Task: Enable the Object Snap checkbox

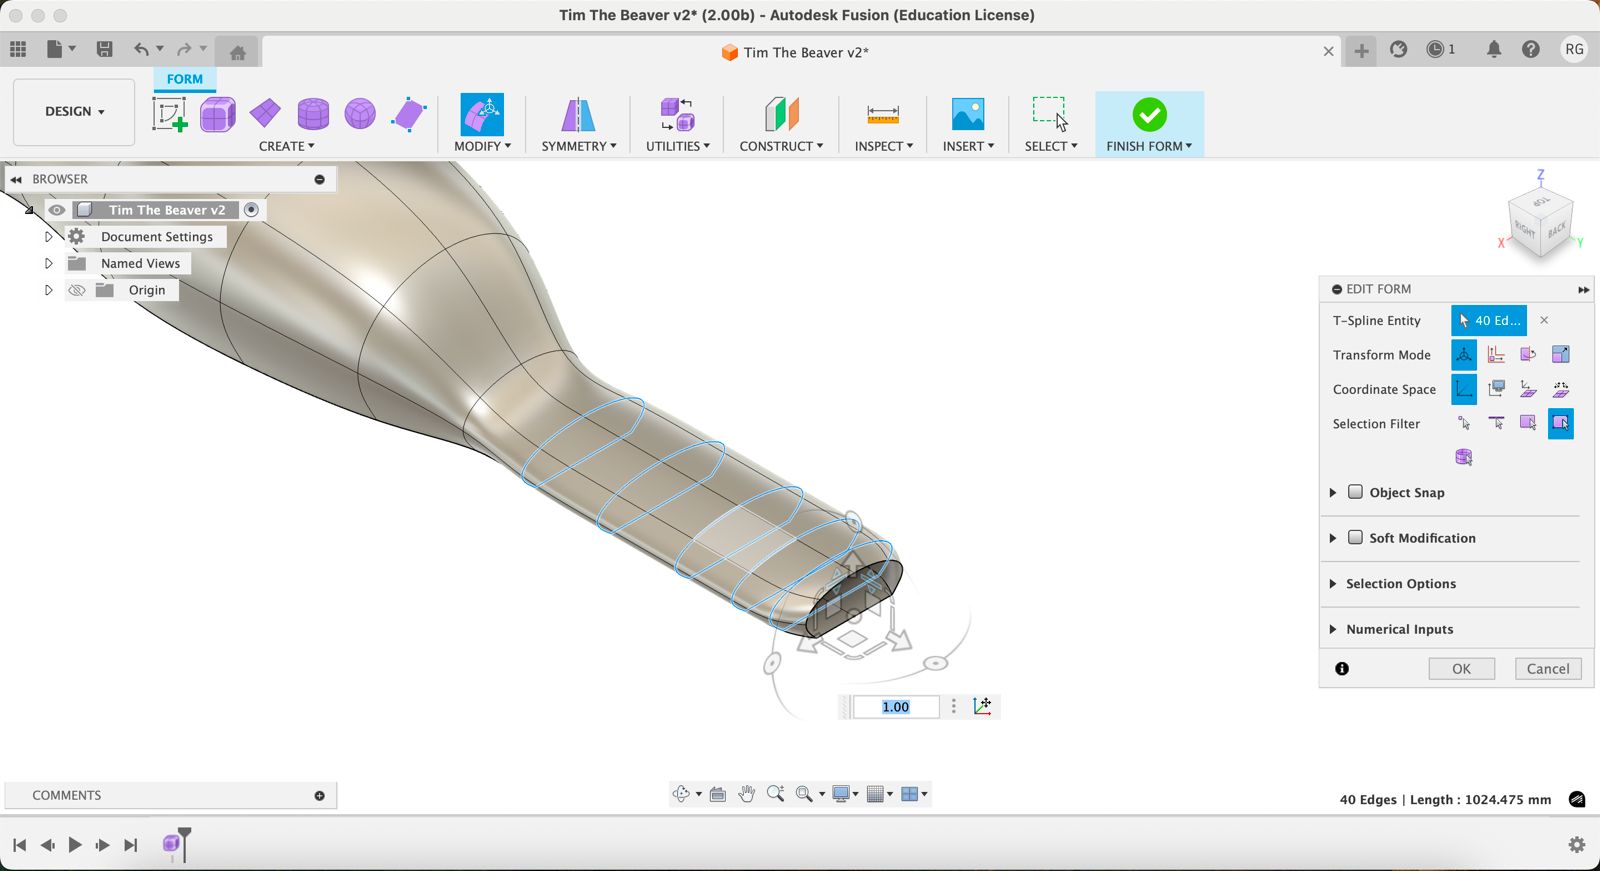Action: point(1355,492)
